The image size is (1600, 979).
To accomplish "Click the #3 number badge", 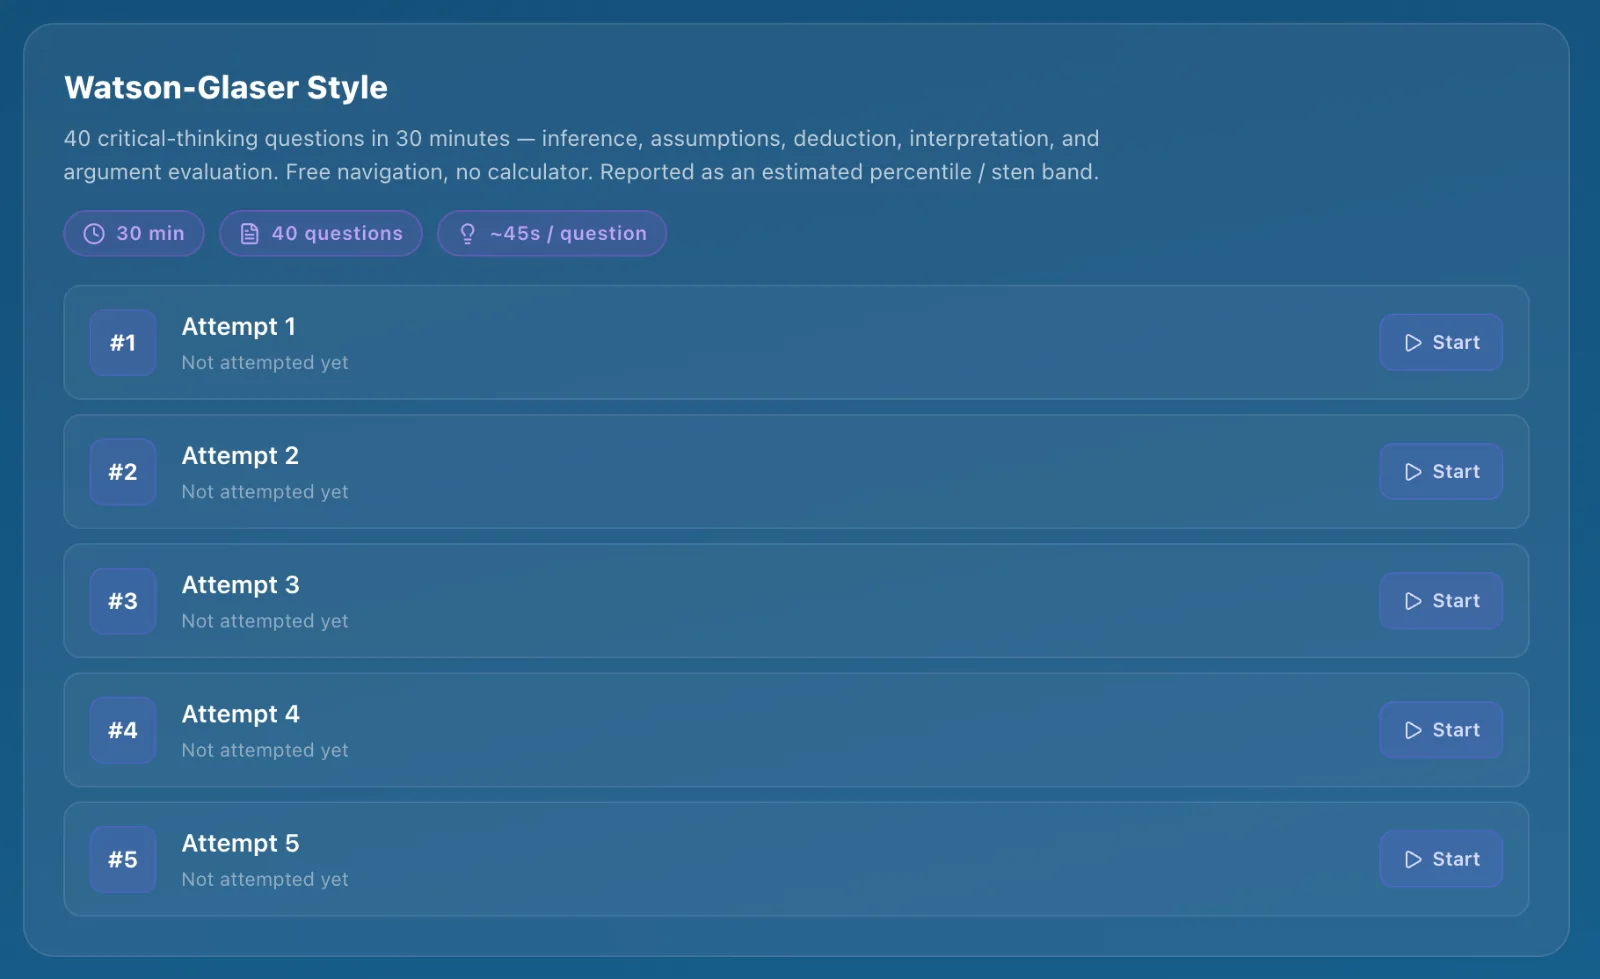I will [x=123, y=601].
